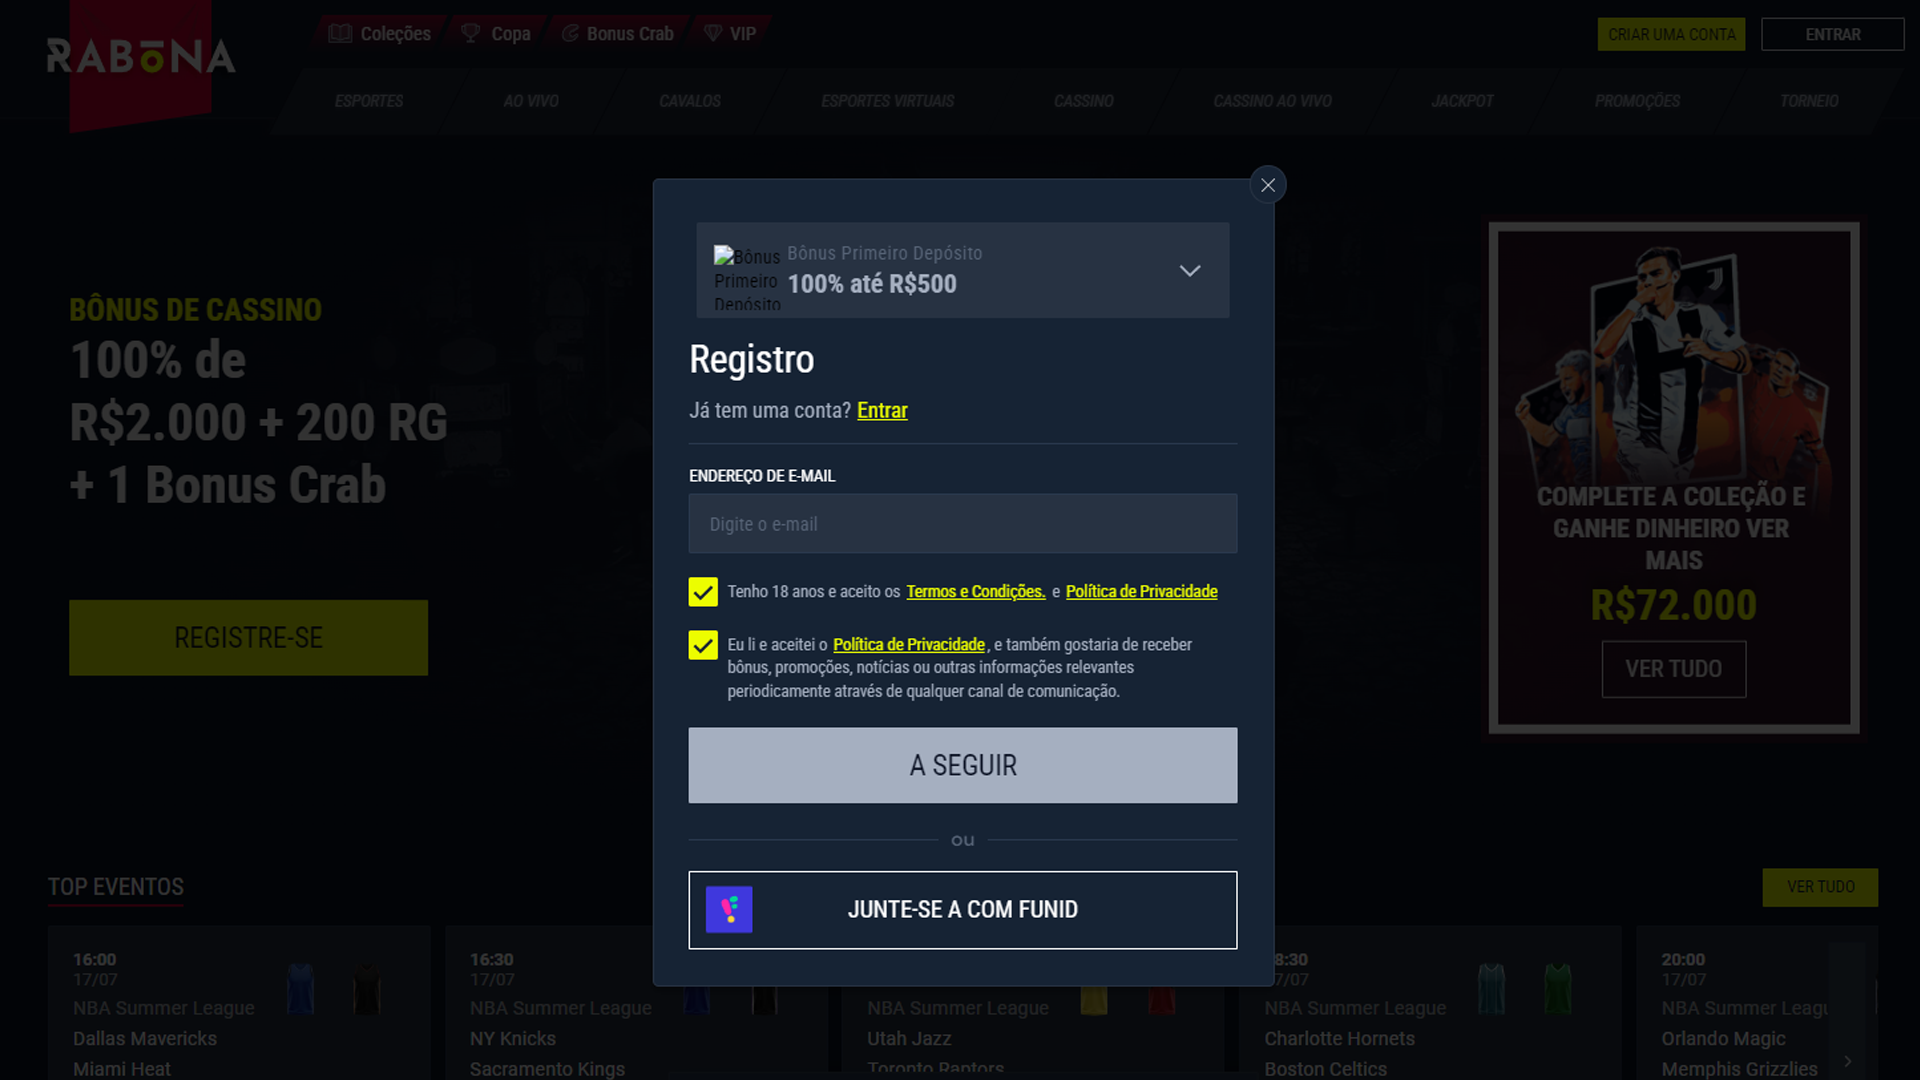Click the blue jersey on Dallas Mavericks card
This screenshot has height=1080, width=1920.
tap(300, 989)
